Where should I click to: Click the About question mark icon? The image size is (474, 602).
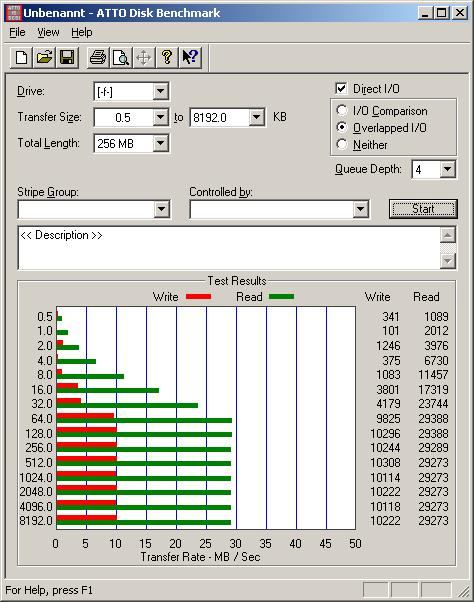[x=167, y=58]
